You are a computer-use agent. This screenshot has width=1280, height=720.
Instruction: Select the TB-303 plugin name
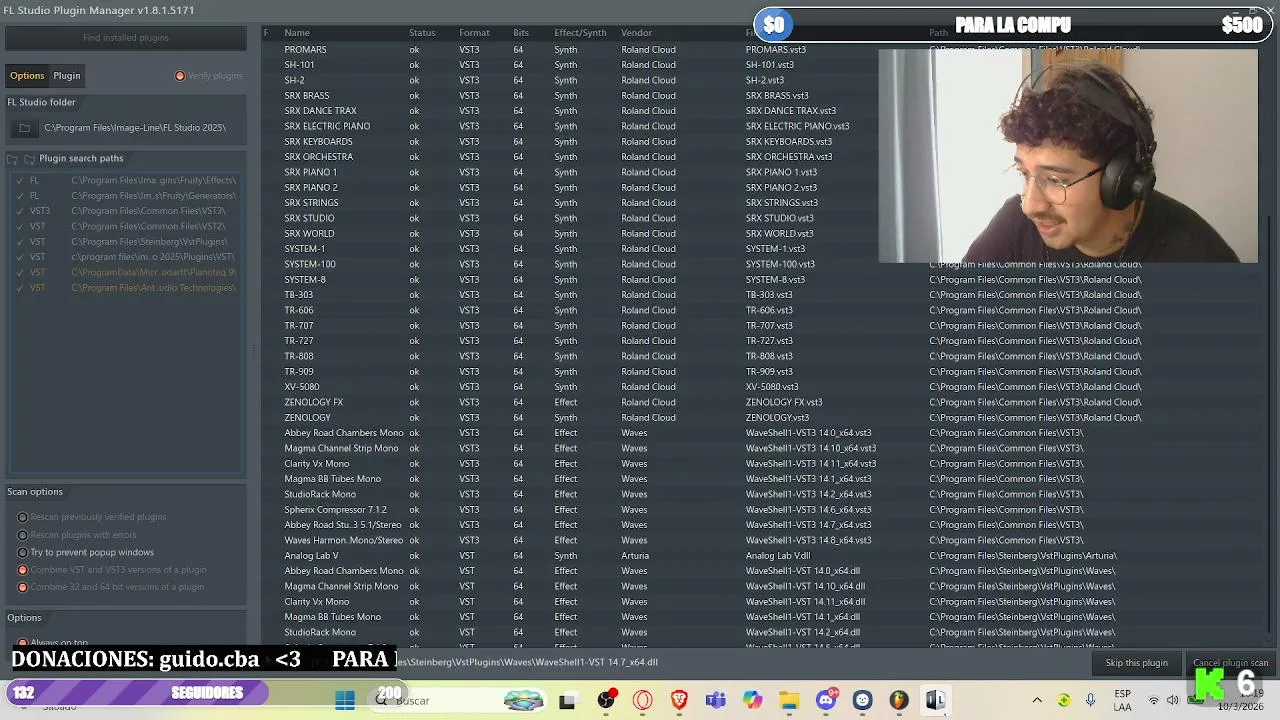298,295
